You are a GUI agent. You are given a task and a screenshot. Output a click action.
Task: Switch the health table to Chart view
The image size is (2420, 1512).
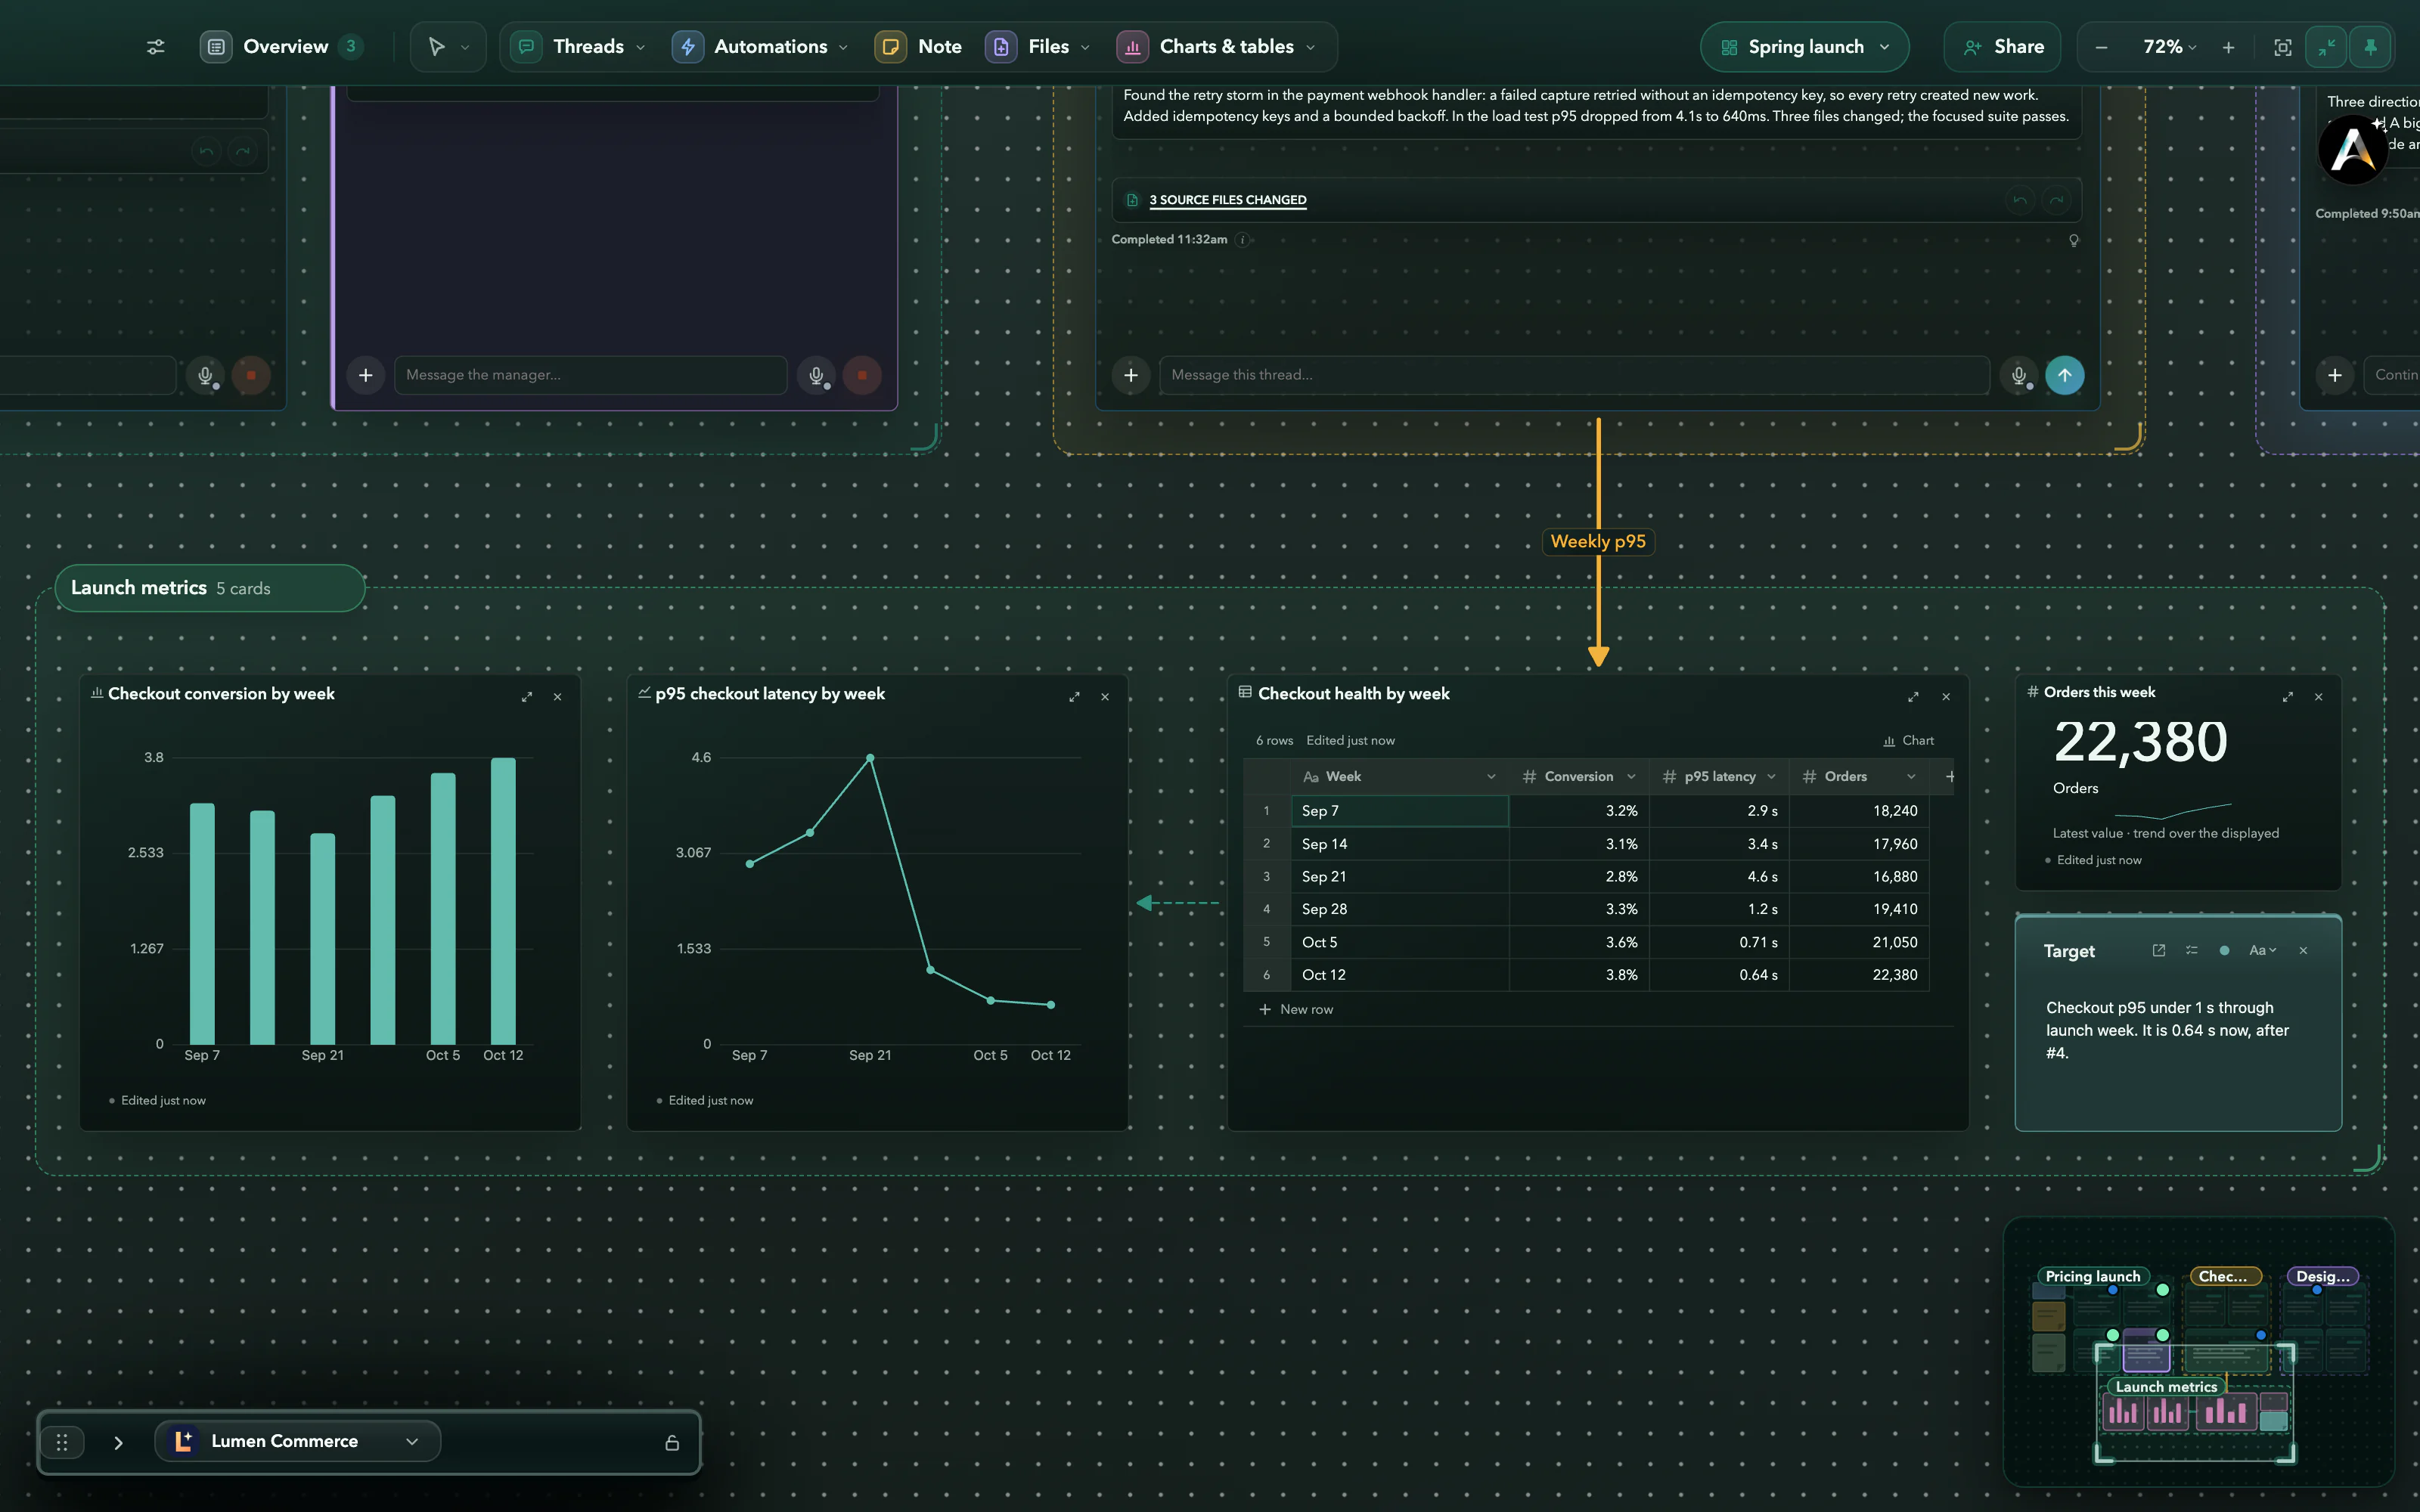(x=1908, y=741)
